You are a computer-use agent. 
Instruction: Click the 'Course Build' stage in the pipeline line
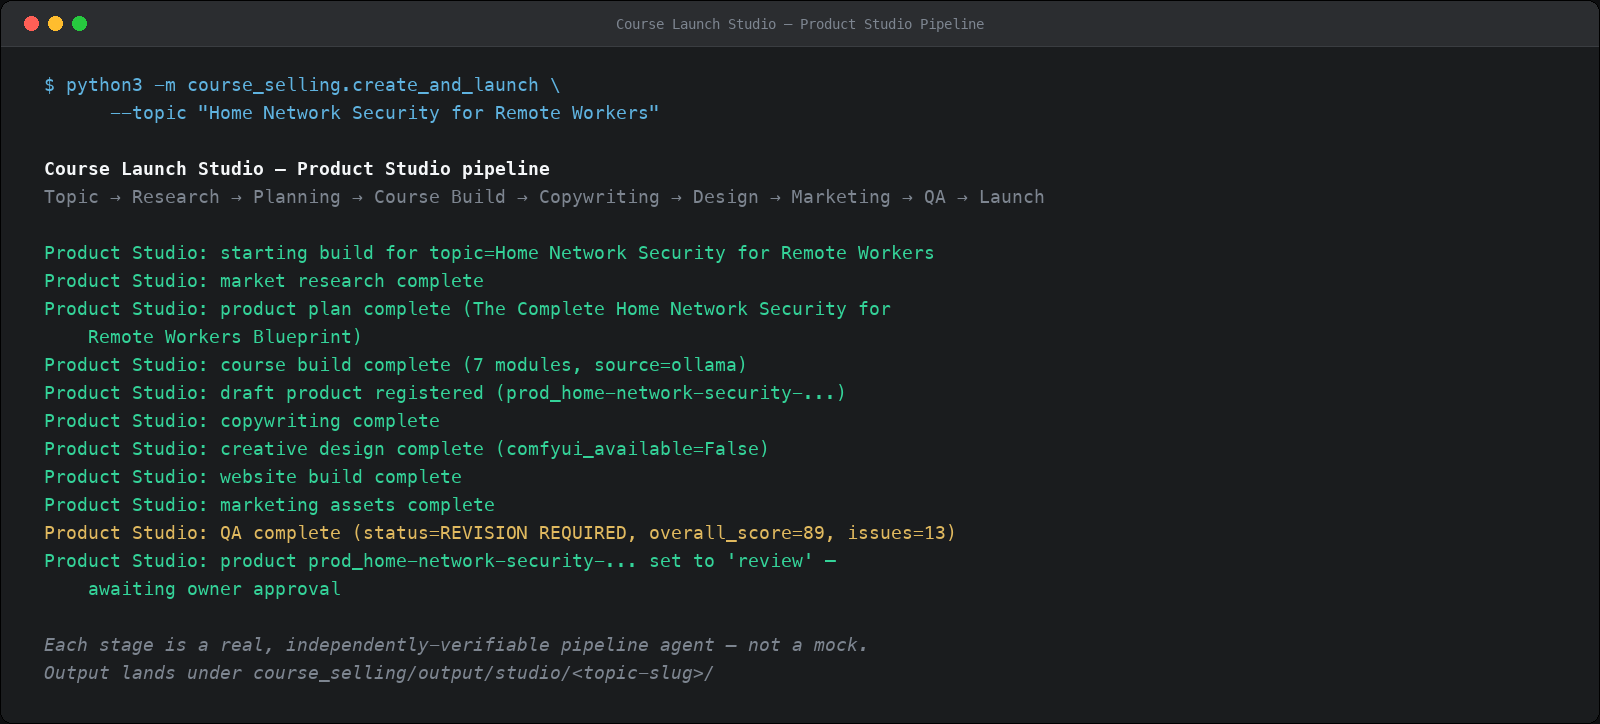(x=440, y=197)
